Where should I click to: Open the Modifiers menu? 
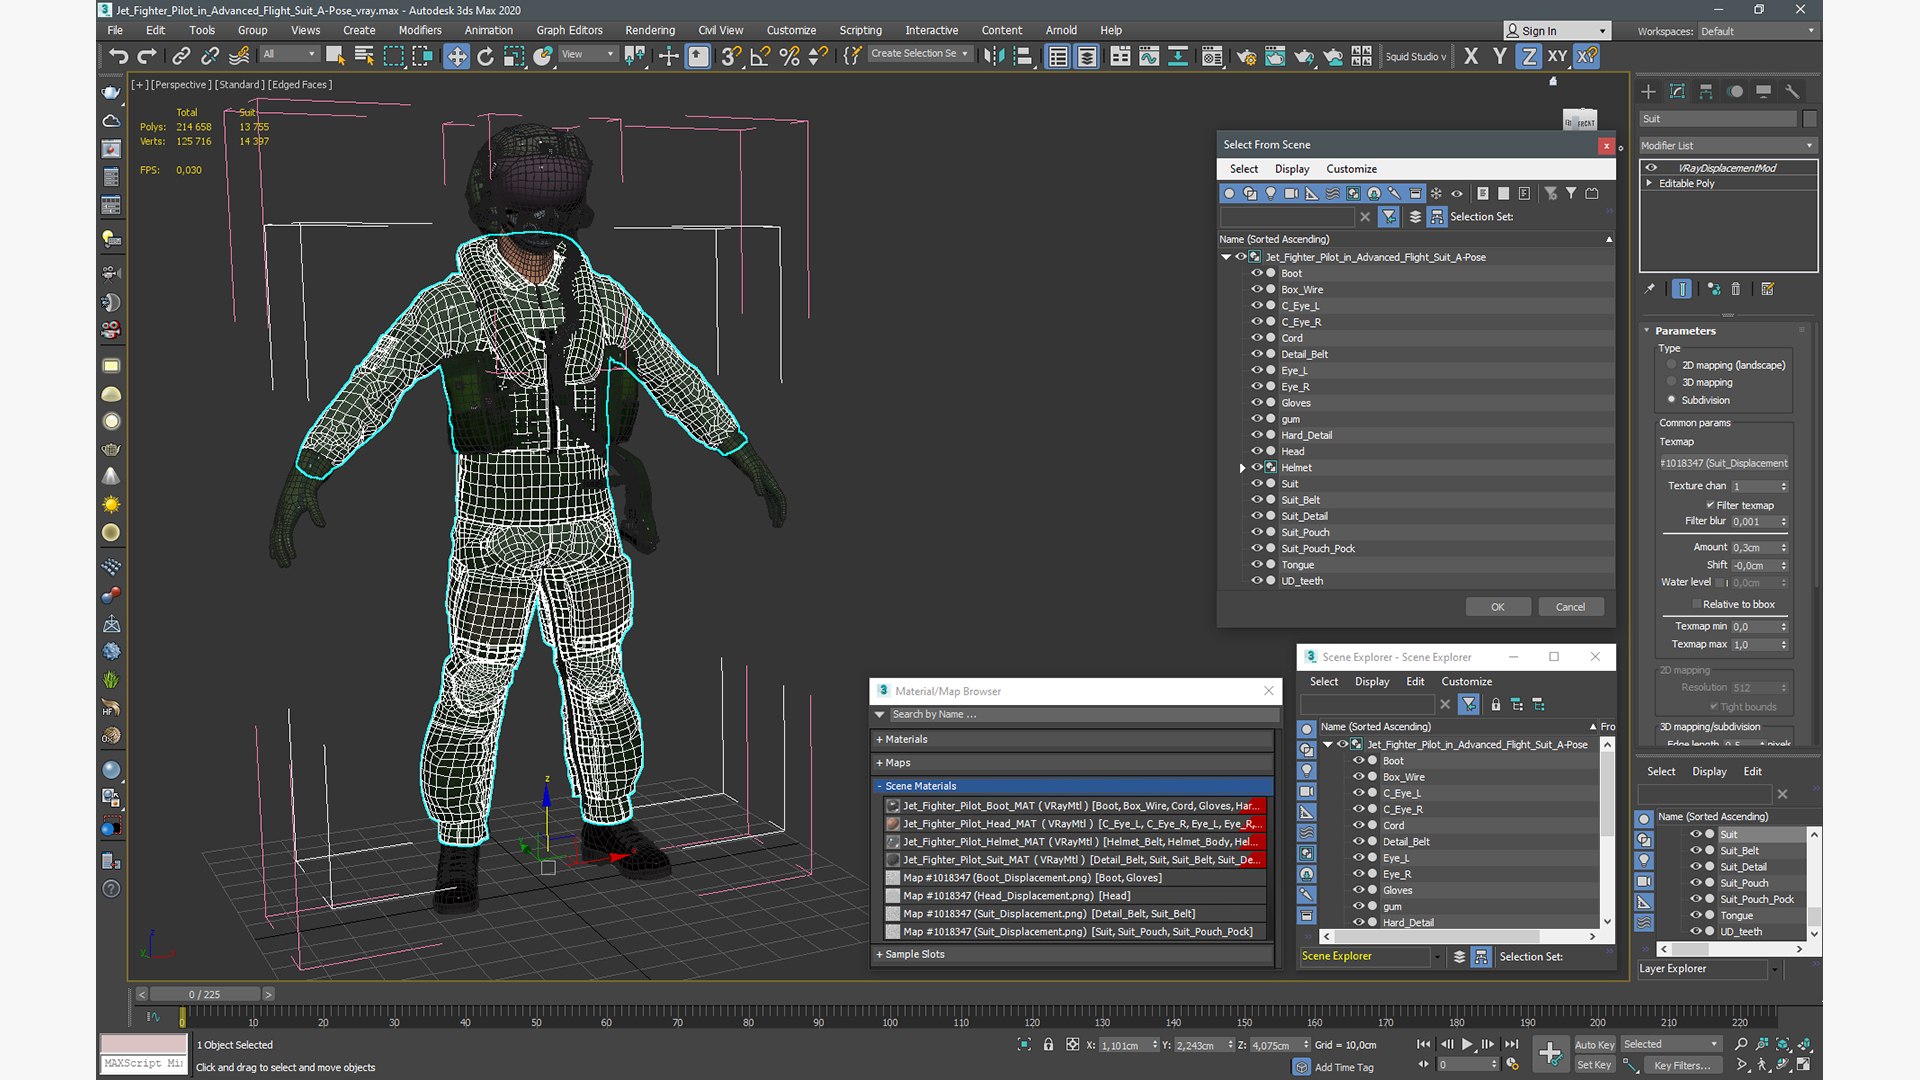420,30
